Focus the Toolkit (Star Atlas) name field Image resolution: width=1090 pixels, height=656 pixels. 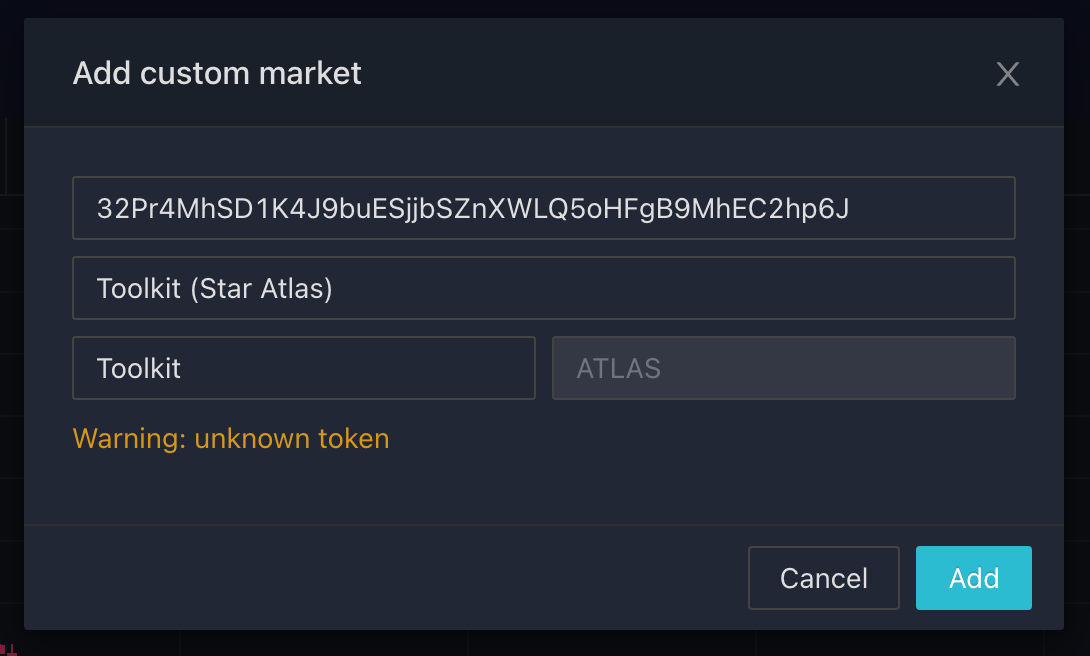[543, 288]
